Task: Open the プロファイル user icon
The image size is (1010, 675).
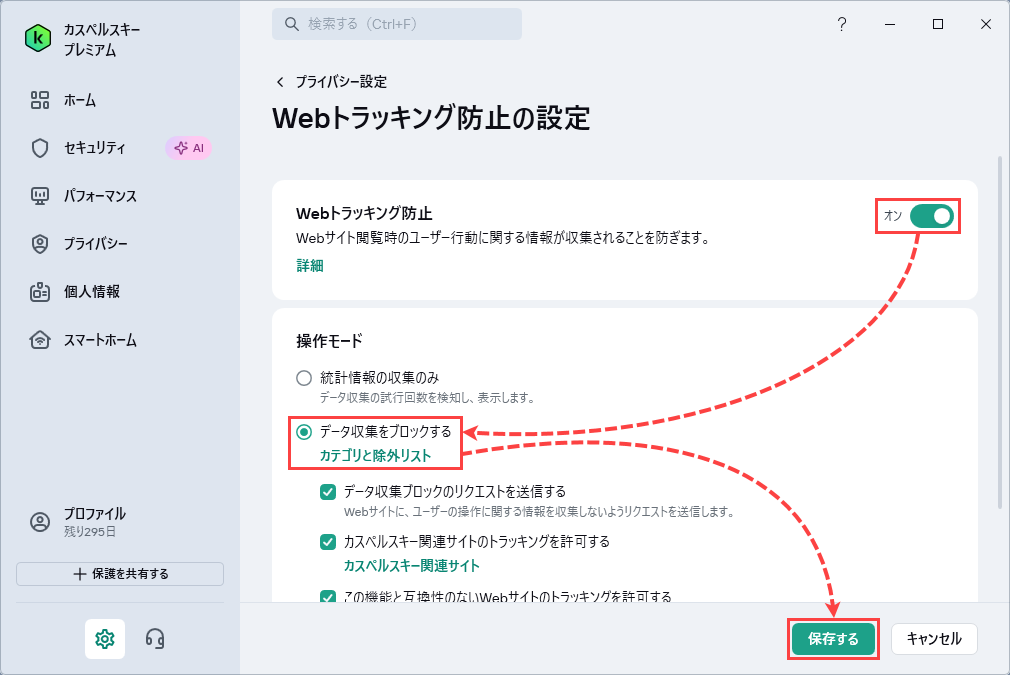Action: click(x=40, y=522)
